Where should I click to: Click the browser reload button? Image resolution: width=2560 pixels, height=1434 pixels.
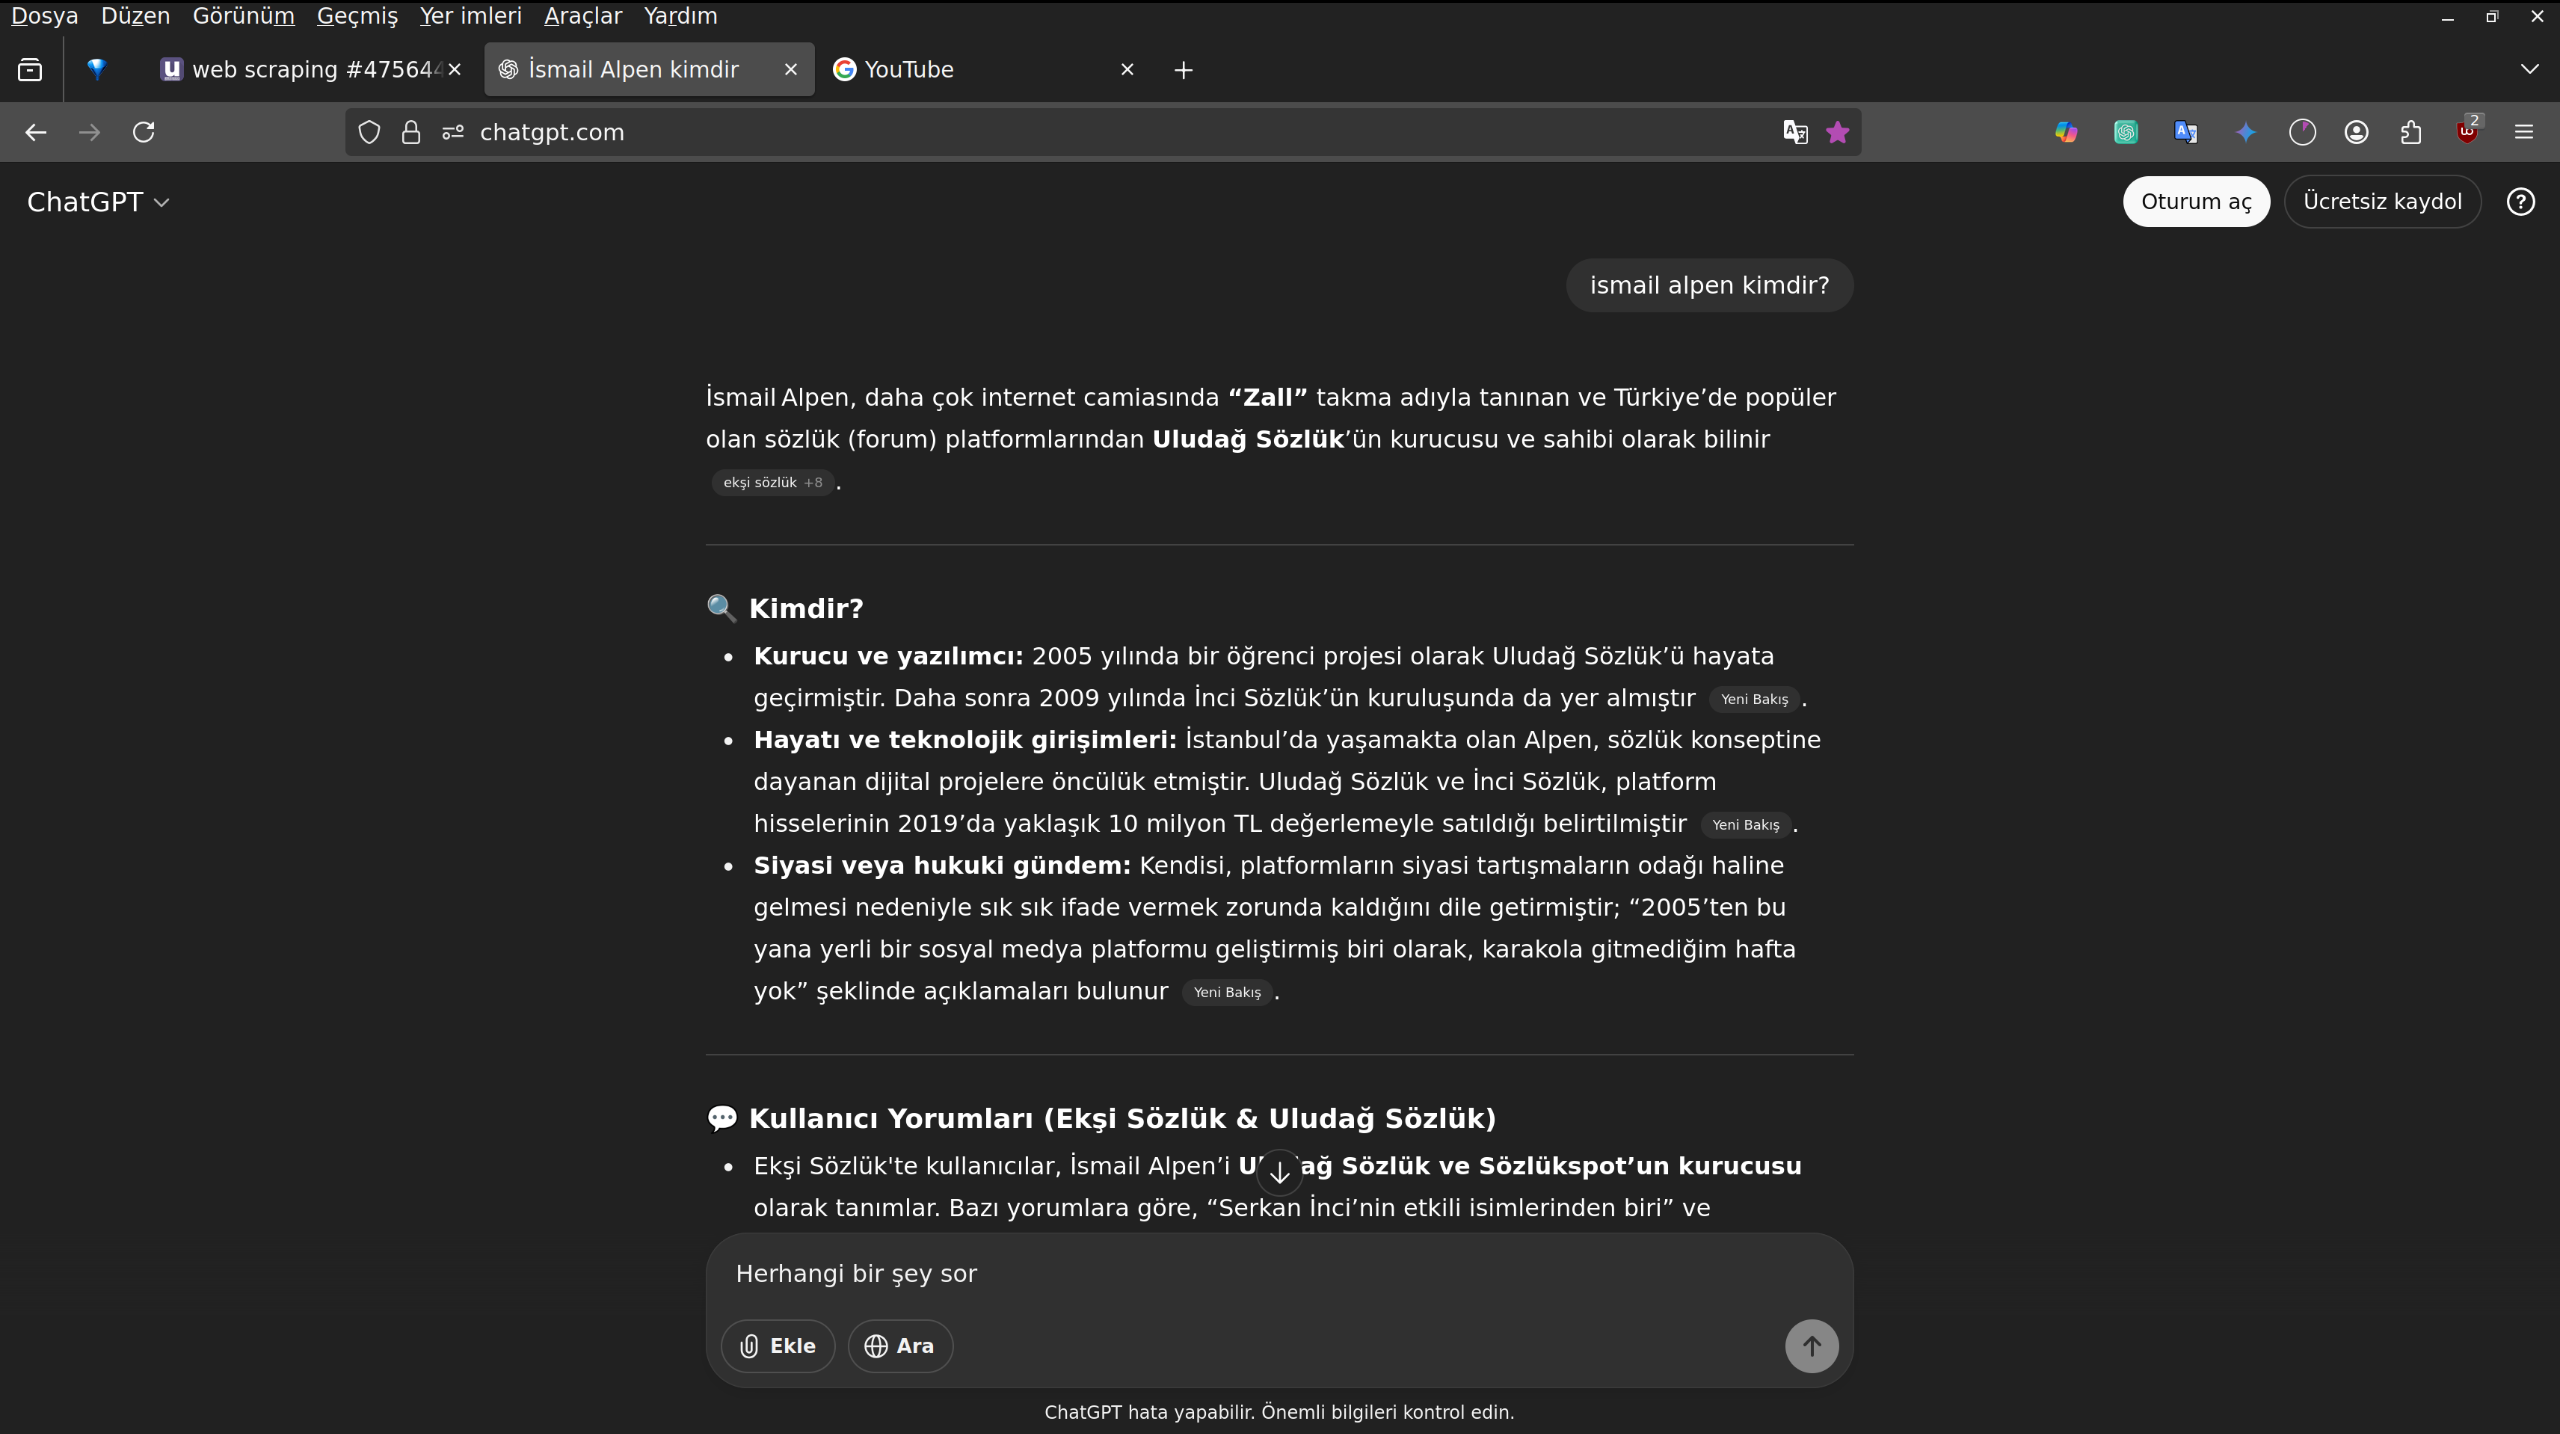(144, 132)
